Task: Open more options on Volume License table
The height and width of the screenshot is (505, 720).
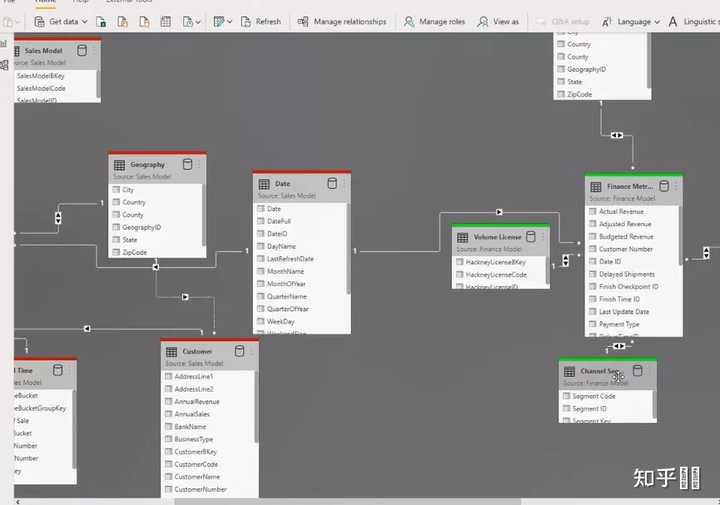Action: coord(543,237)
